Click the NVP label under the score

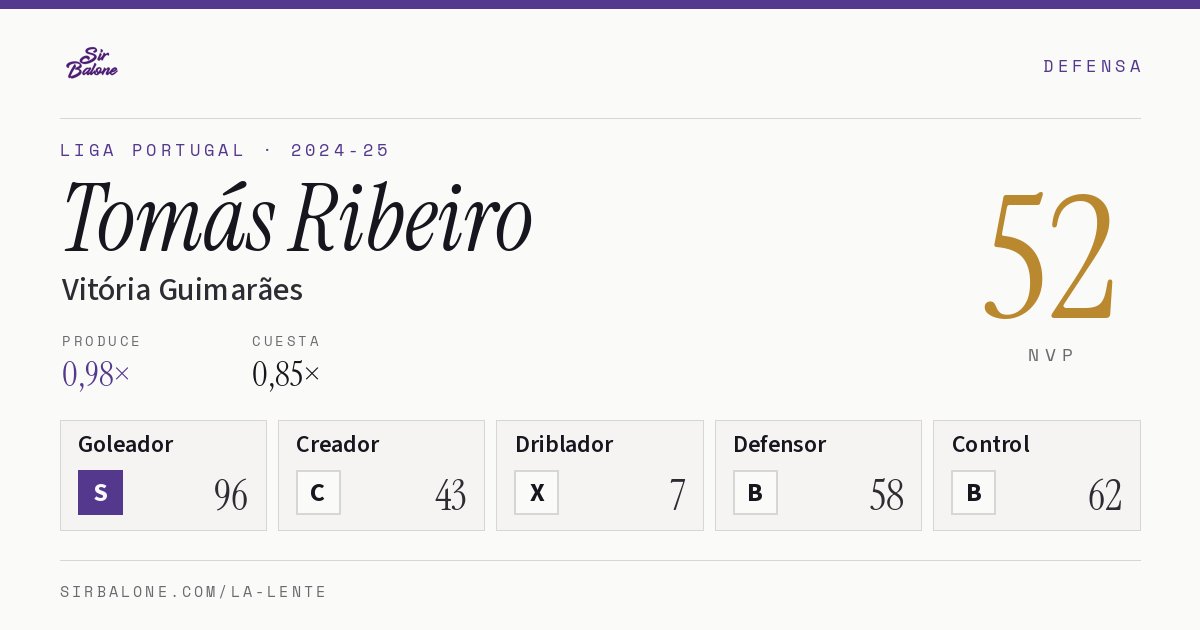(x=1051, y=355)
